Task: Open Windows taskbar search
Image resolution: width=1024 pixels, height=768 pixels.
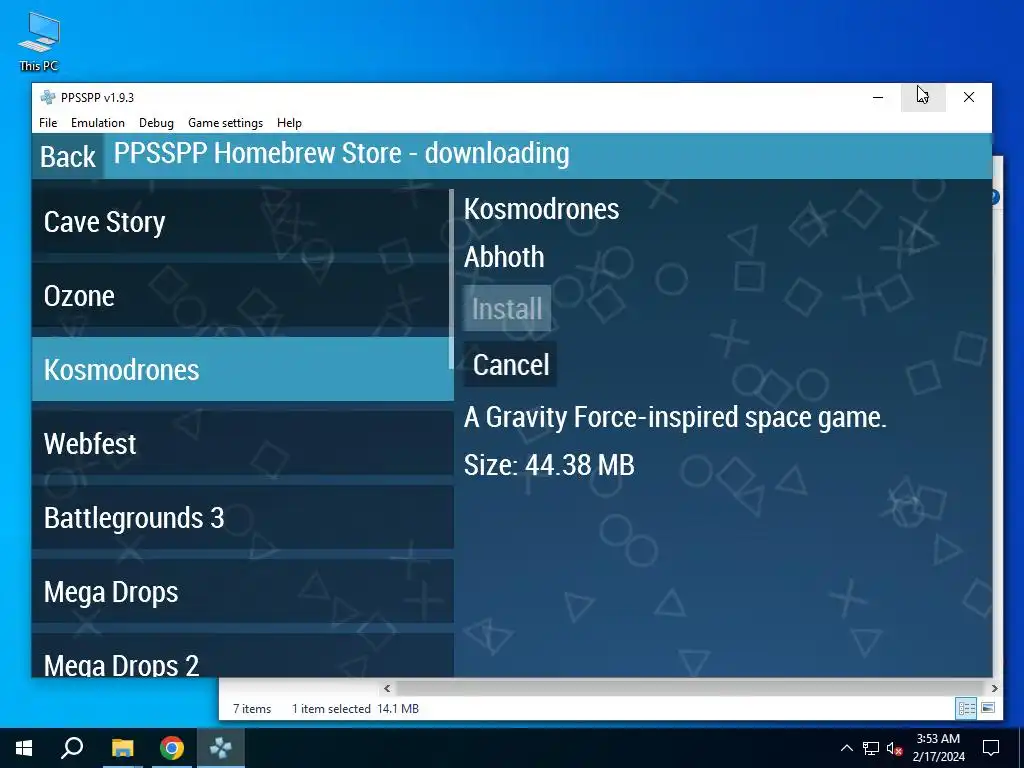Action: pos(72,748)
